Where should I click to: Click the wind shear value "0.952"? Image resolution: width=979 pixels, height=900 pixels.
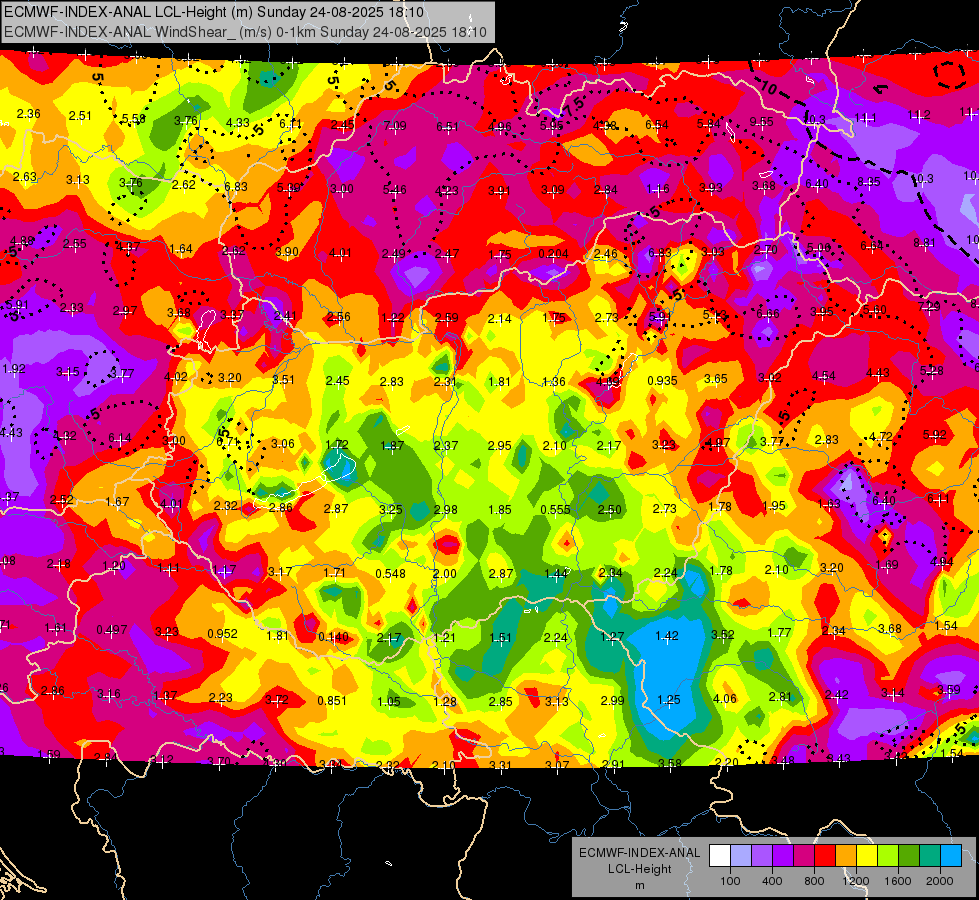[x=222, y=633]
